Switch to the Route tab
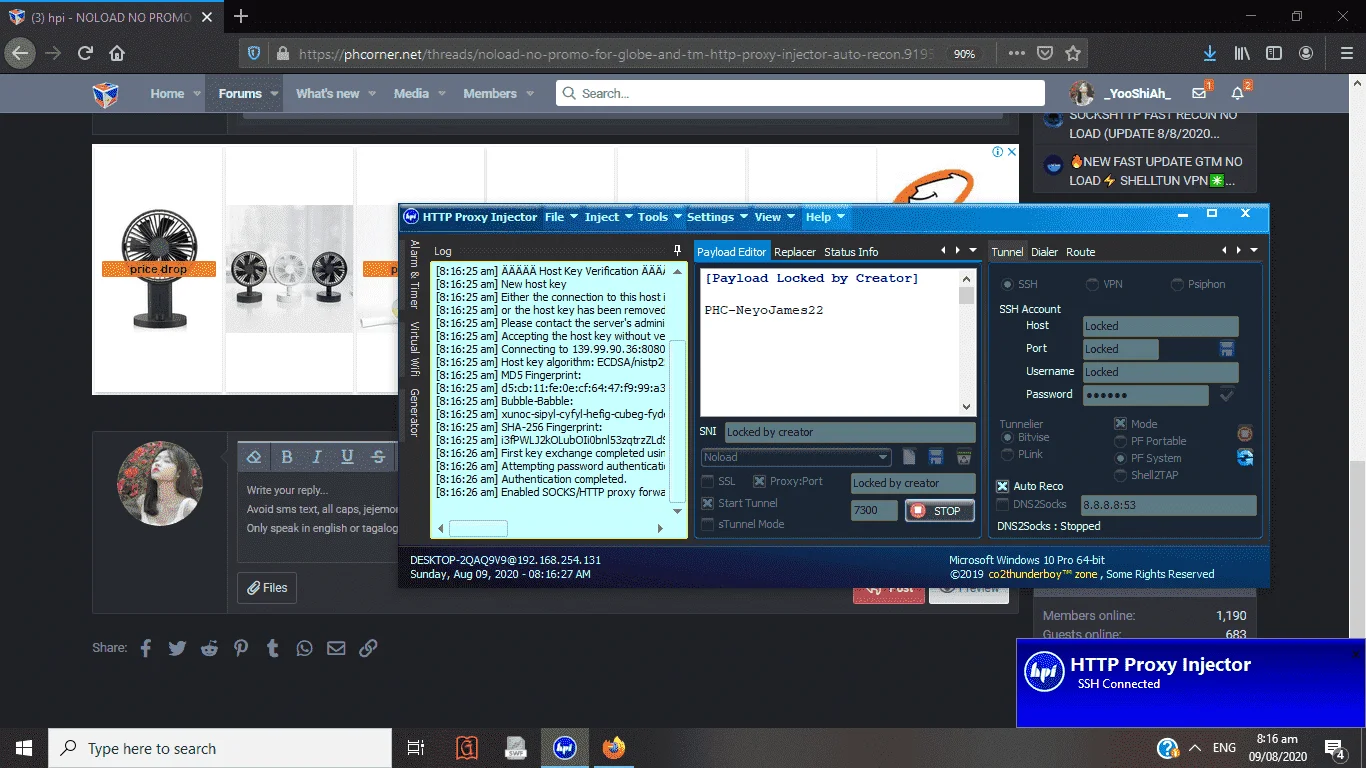This screenshot has height=768, width=1366. (x=1080, y=252)
